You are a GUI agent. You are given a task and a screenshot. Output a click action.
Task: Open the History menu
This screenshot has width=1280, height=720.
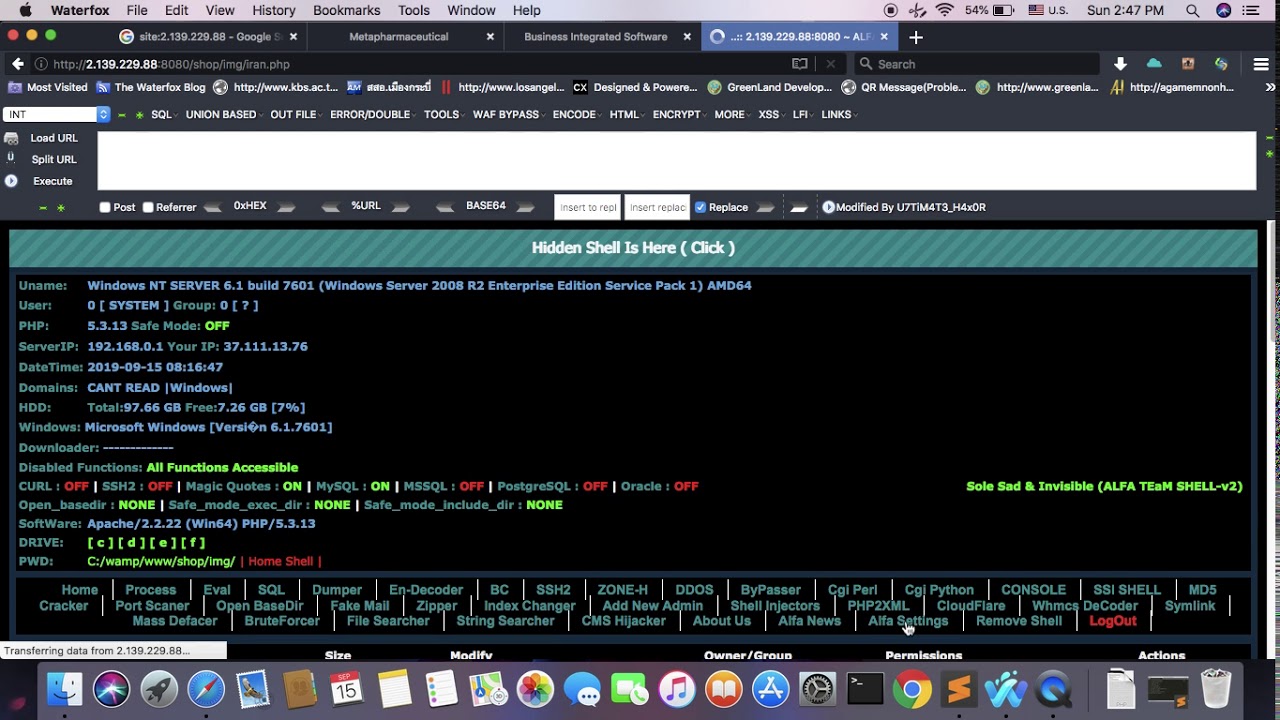[x=273, y=10]
